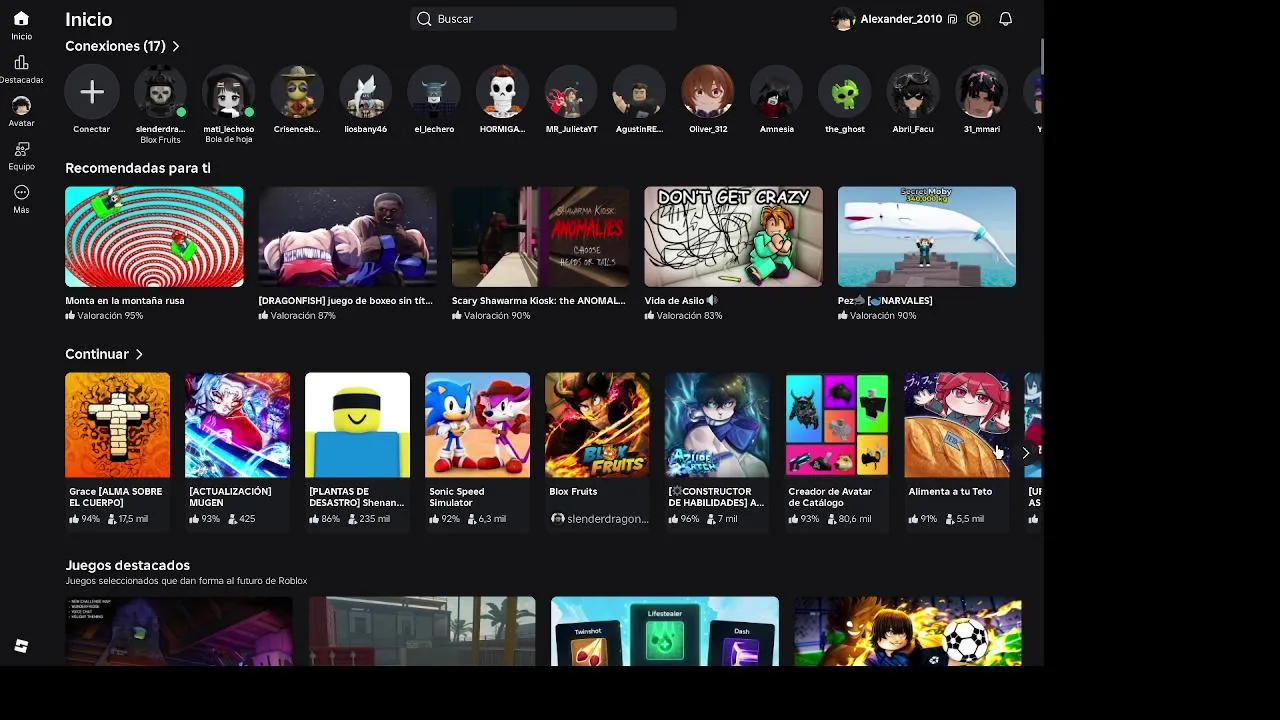1280x720 pixels.
Task: Open Scary Shawarma Kiosk ANOMALIES thumbnail
Action: pos(540,237)
